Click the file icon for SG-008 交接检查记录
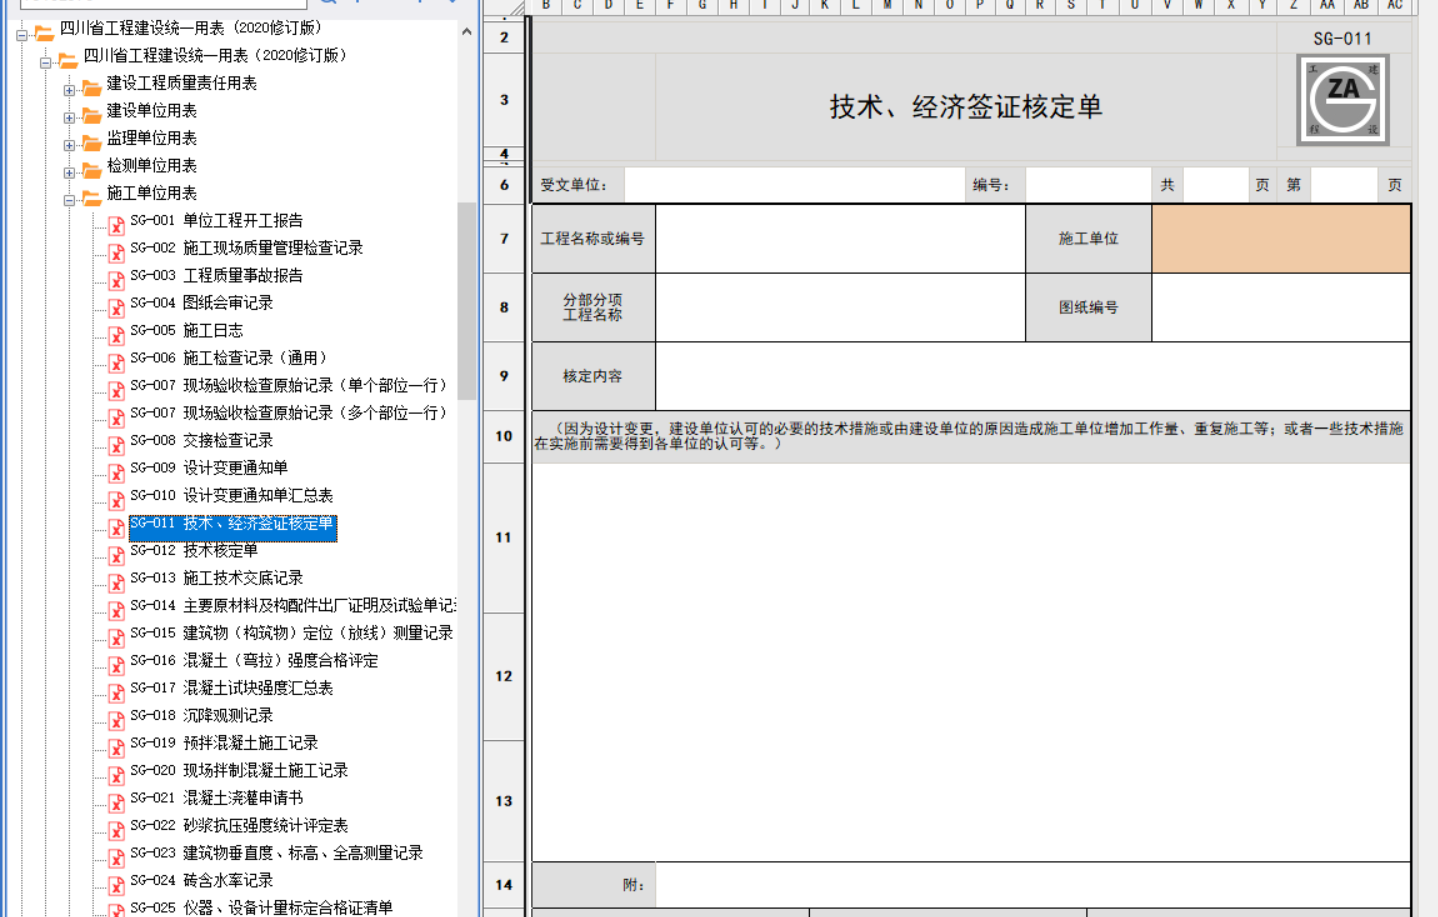Image resolution: width=1438 pixels, height=917 pixels. pos(116,445)
